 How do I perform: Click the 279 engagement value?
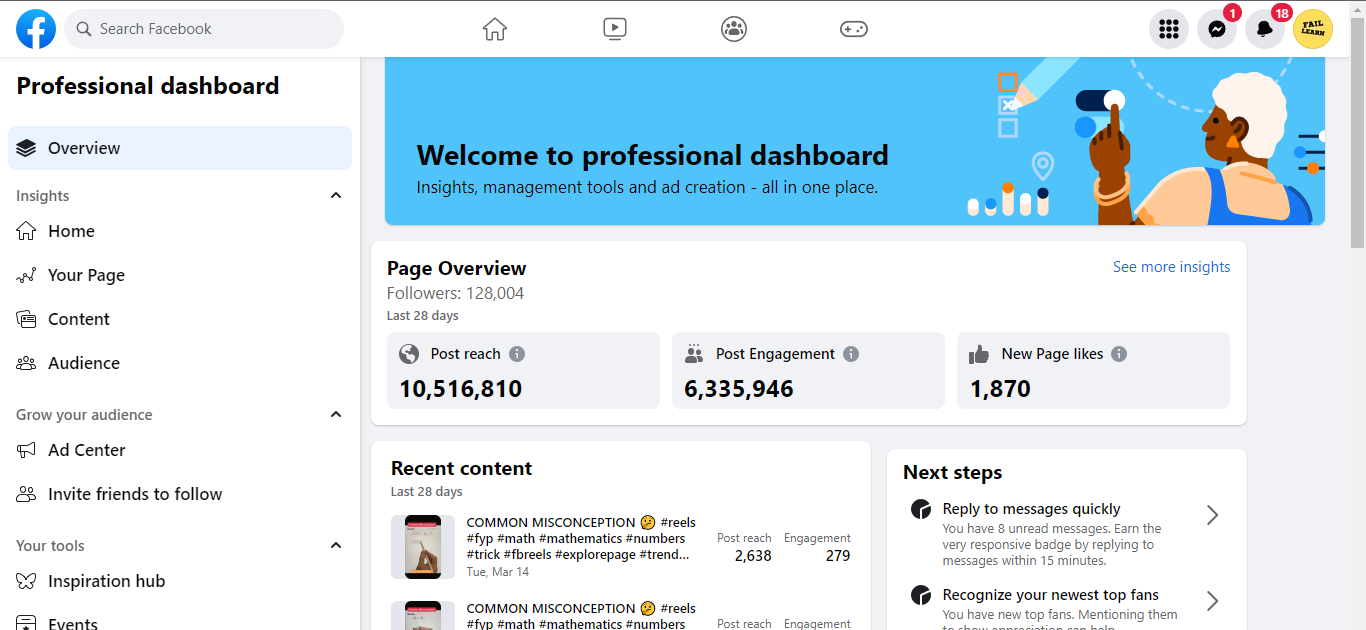click(x=838, y=556)
